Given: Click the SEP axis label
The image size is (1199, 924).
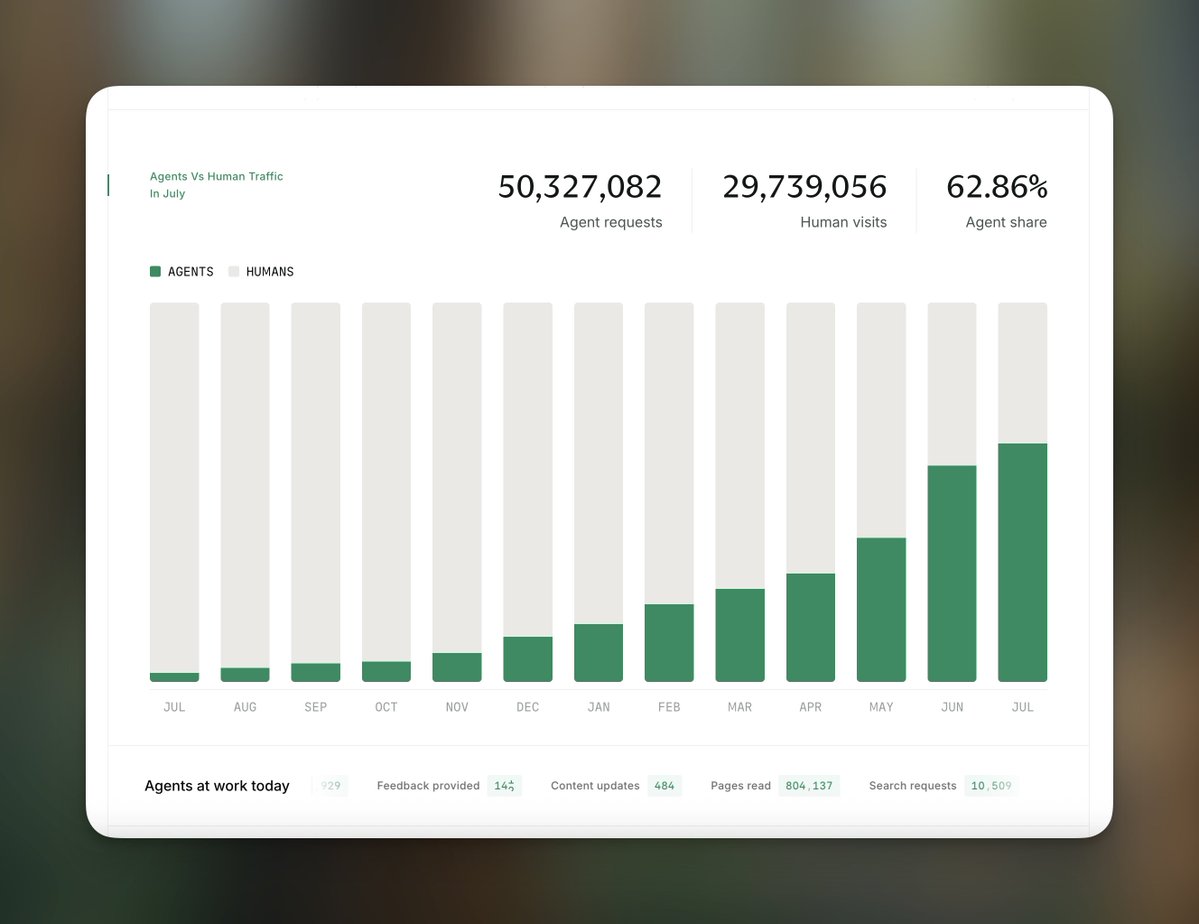Looking at the screenshot, I should pyautogui.click(x=316, y=707).
